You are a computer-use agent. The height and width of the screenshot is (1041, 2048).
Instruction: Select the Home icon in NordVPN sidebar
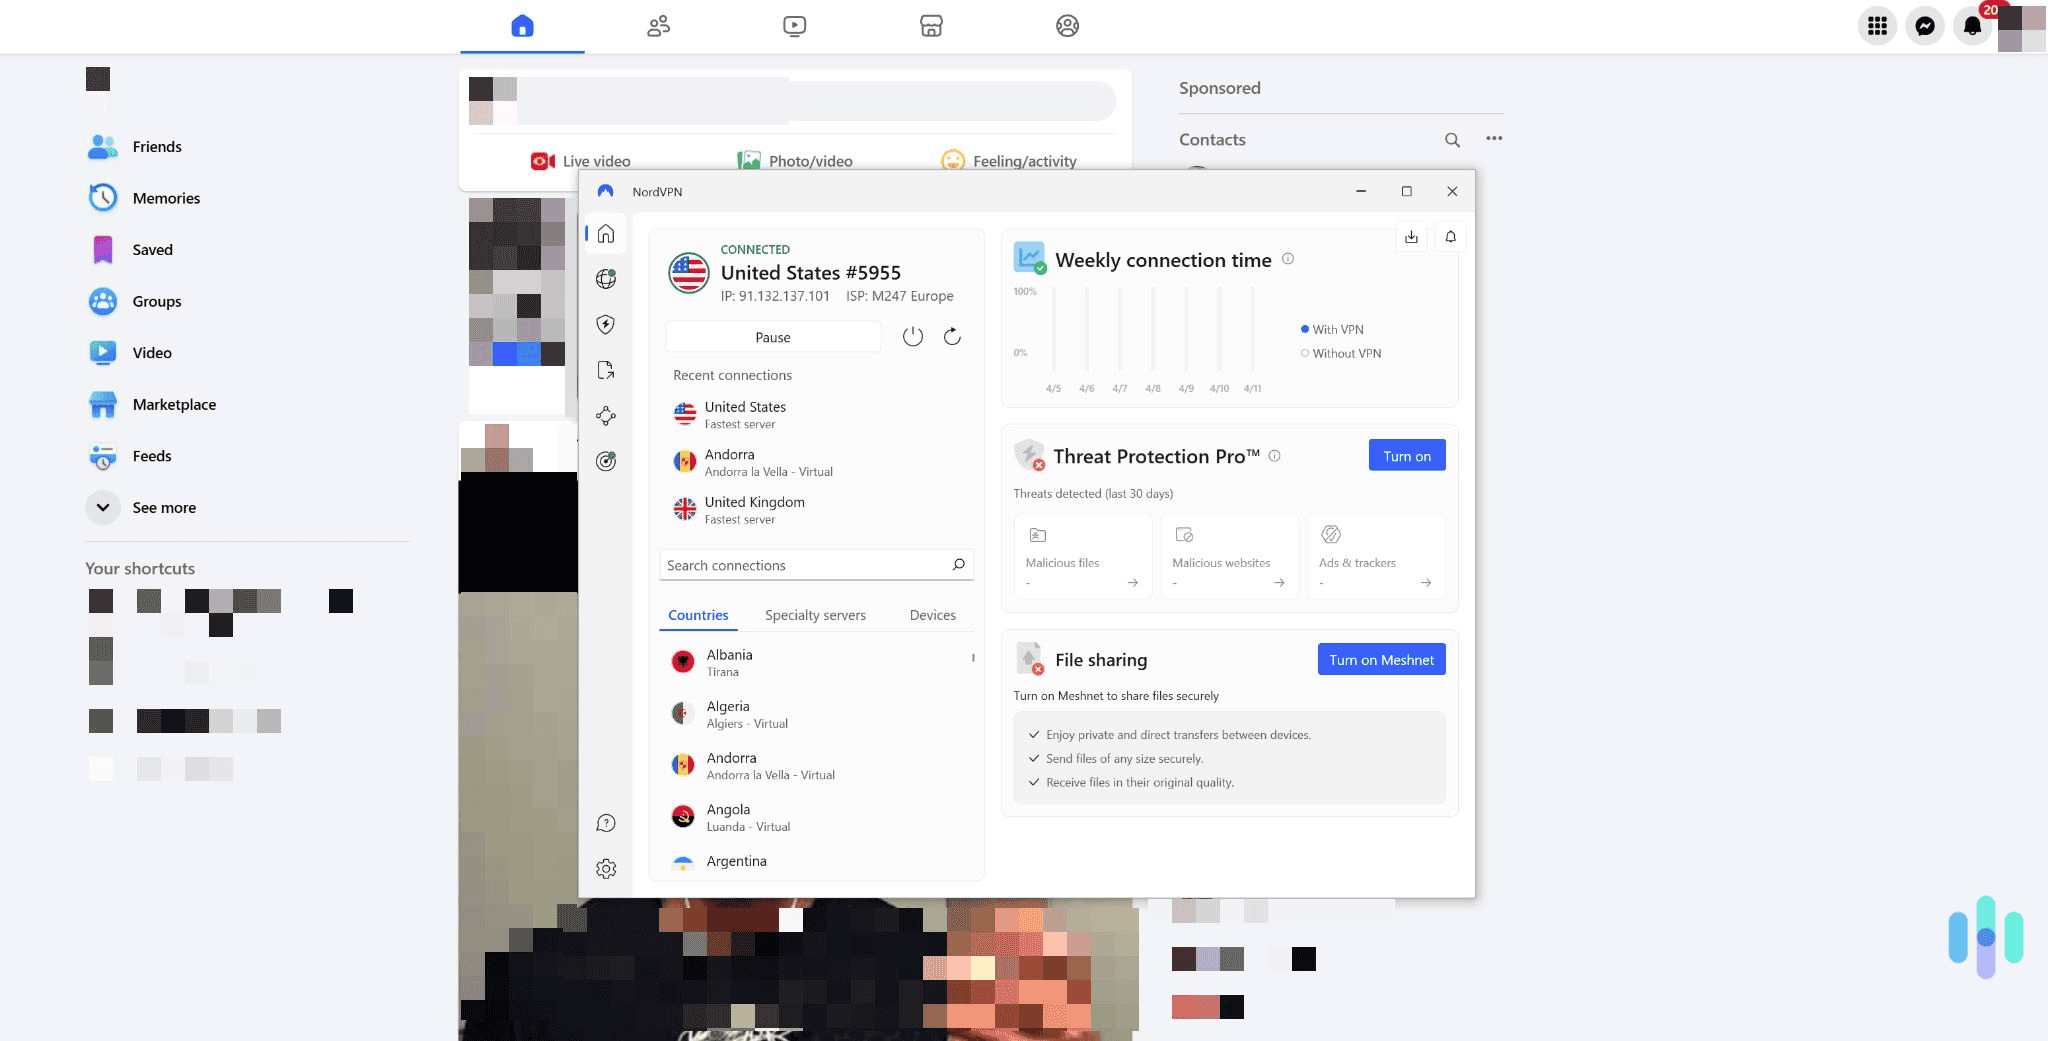point(606,233)
